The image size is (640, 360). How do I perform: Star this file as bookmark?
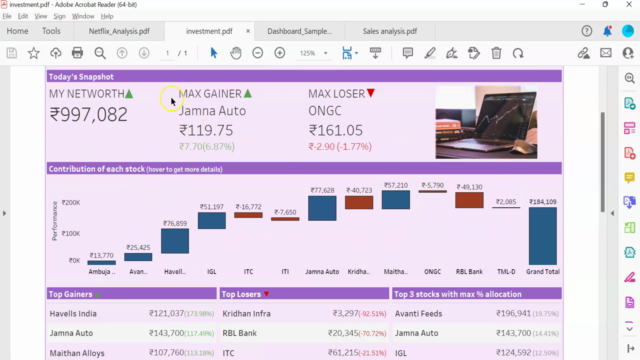(x=34, y=53)
